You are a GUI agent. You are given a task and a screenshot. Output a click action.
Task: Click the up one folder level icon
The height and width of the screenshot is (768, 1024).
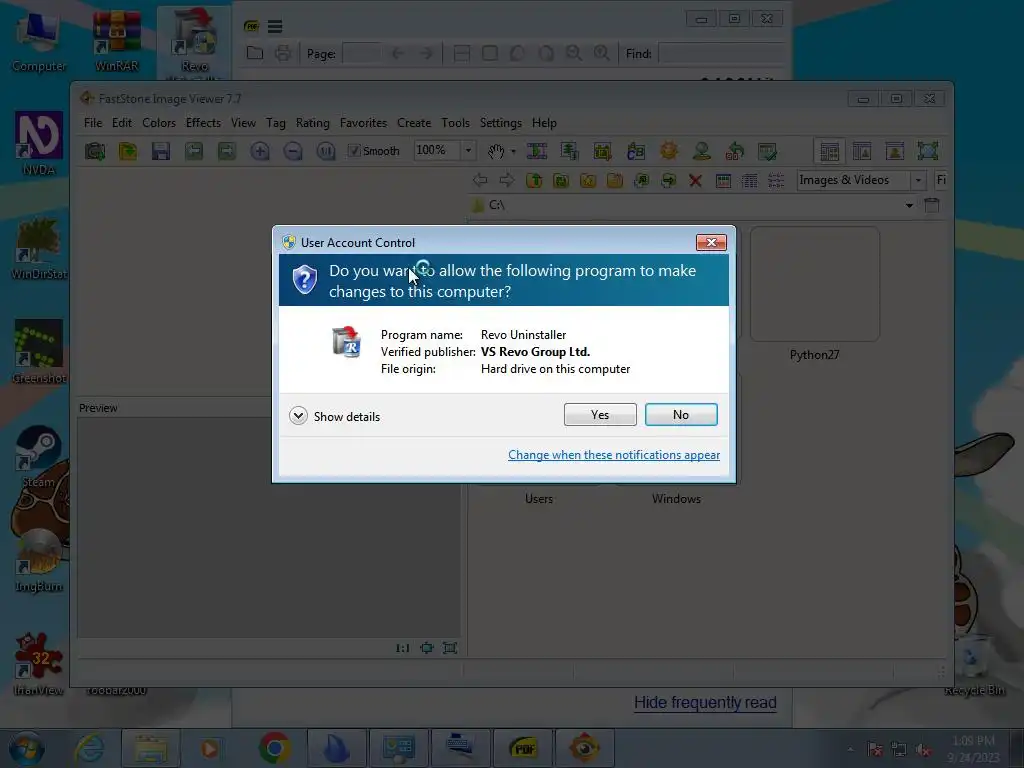534,180
